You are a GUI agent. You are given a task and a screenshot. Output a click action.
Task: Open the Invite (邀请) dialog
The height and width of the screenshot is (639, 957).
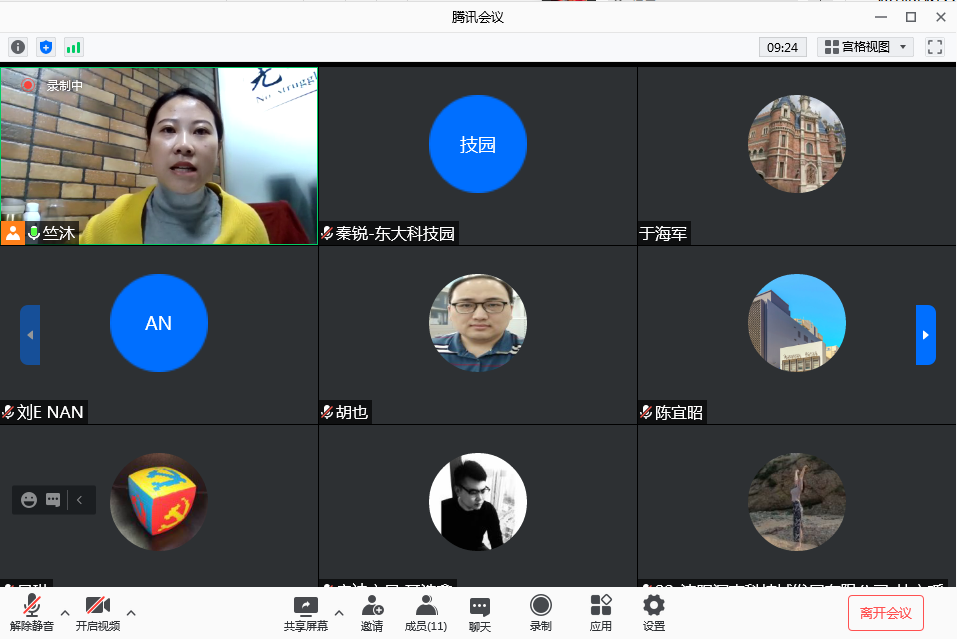372,613
